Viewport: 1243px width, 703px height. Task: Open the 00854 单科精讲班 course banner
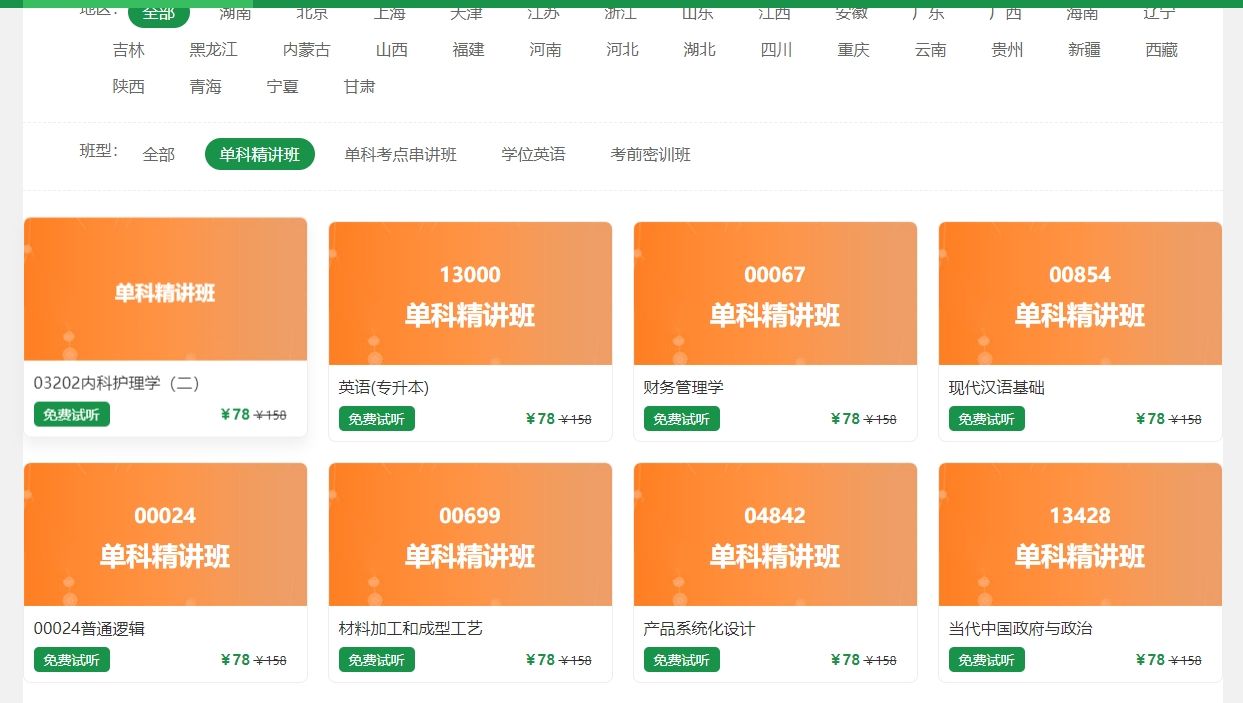pos(1080,294)
